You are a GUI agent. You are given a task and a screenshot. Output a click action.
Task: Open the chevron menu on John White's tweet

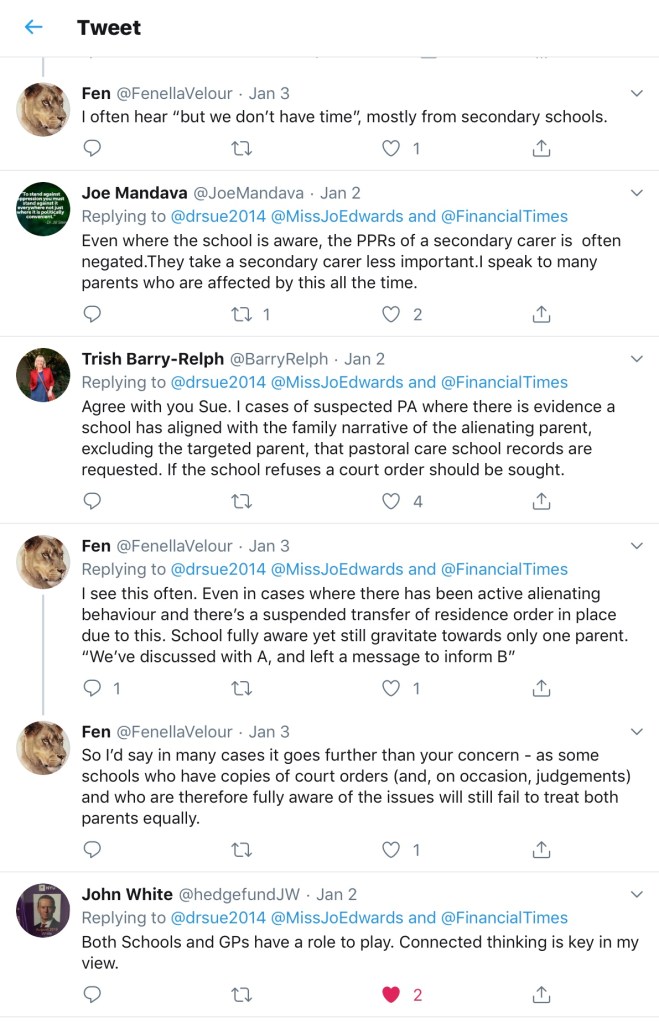pos(637,894)
